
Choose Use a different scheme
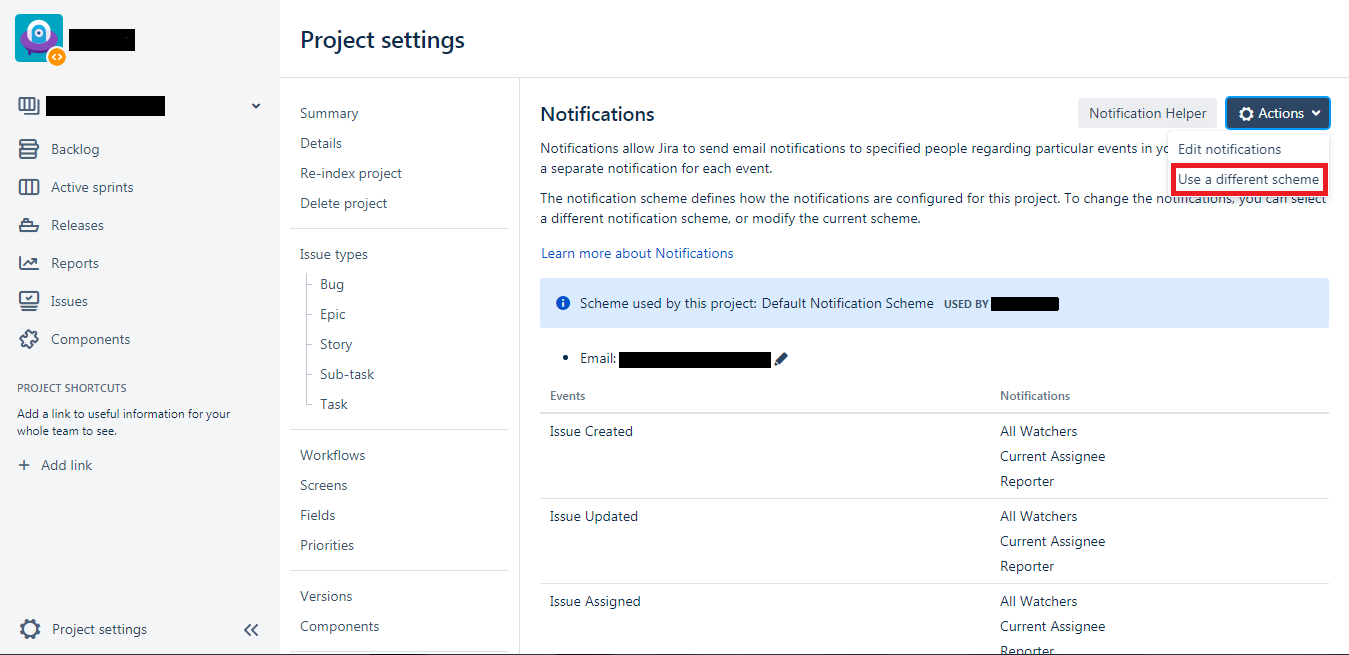point(1249,178)
